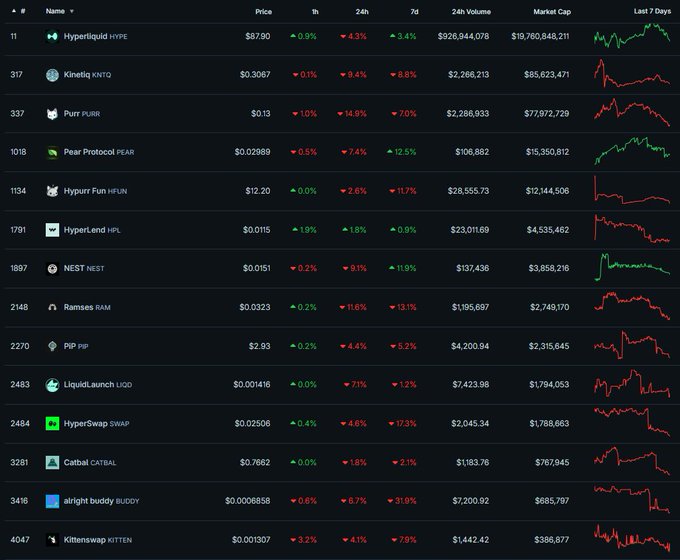Click the HyperSwap green logo
Viewport: 680px width, 560px height.
[x=52, y=423]
